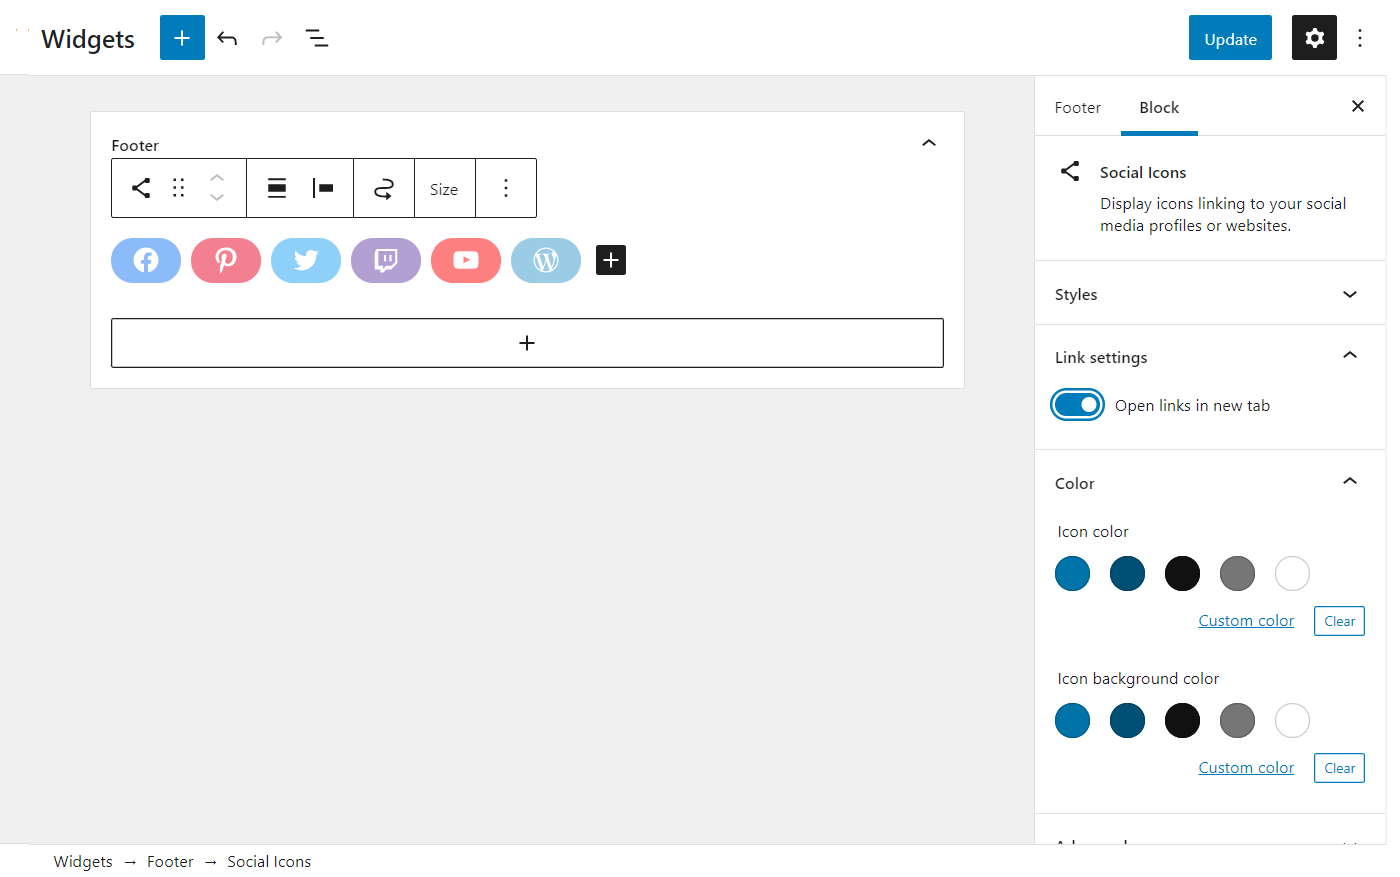The width and height of the screenshot is (1400, 877).
Task: Add a new social icon with the plus button
Action: [610, 260]
